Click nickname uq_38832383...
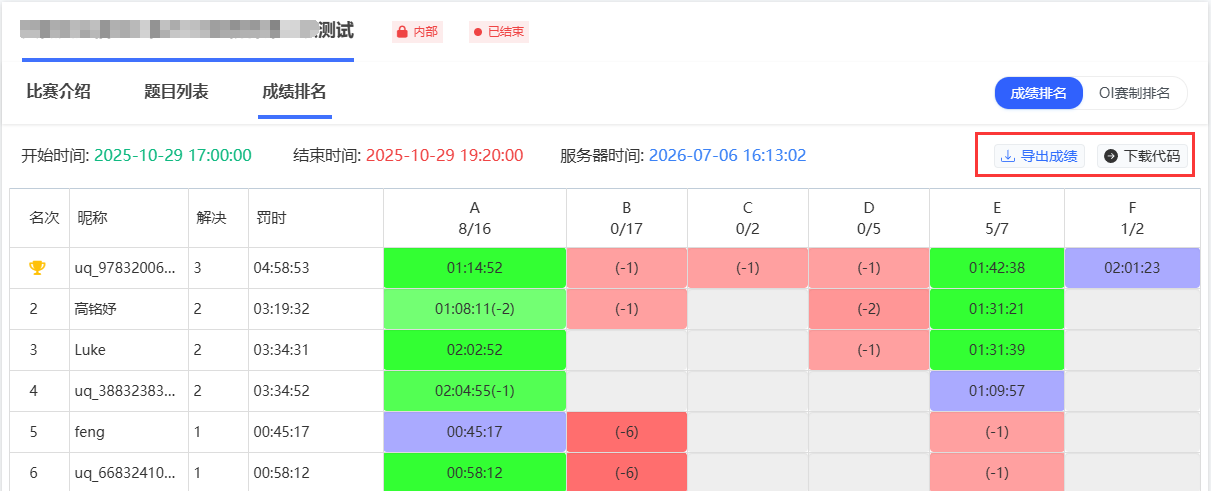The image size is (1211, 491). pos(127,391)
